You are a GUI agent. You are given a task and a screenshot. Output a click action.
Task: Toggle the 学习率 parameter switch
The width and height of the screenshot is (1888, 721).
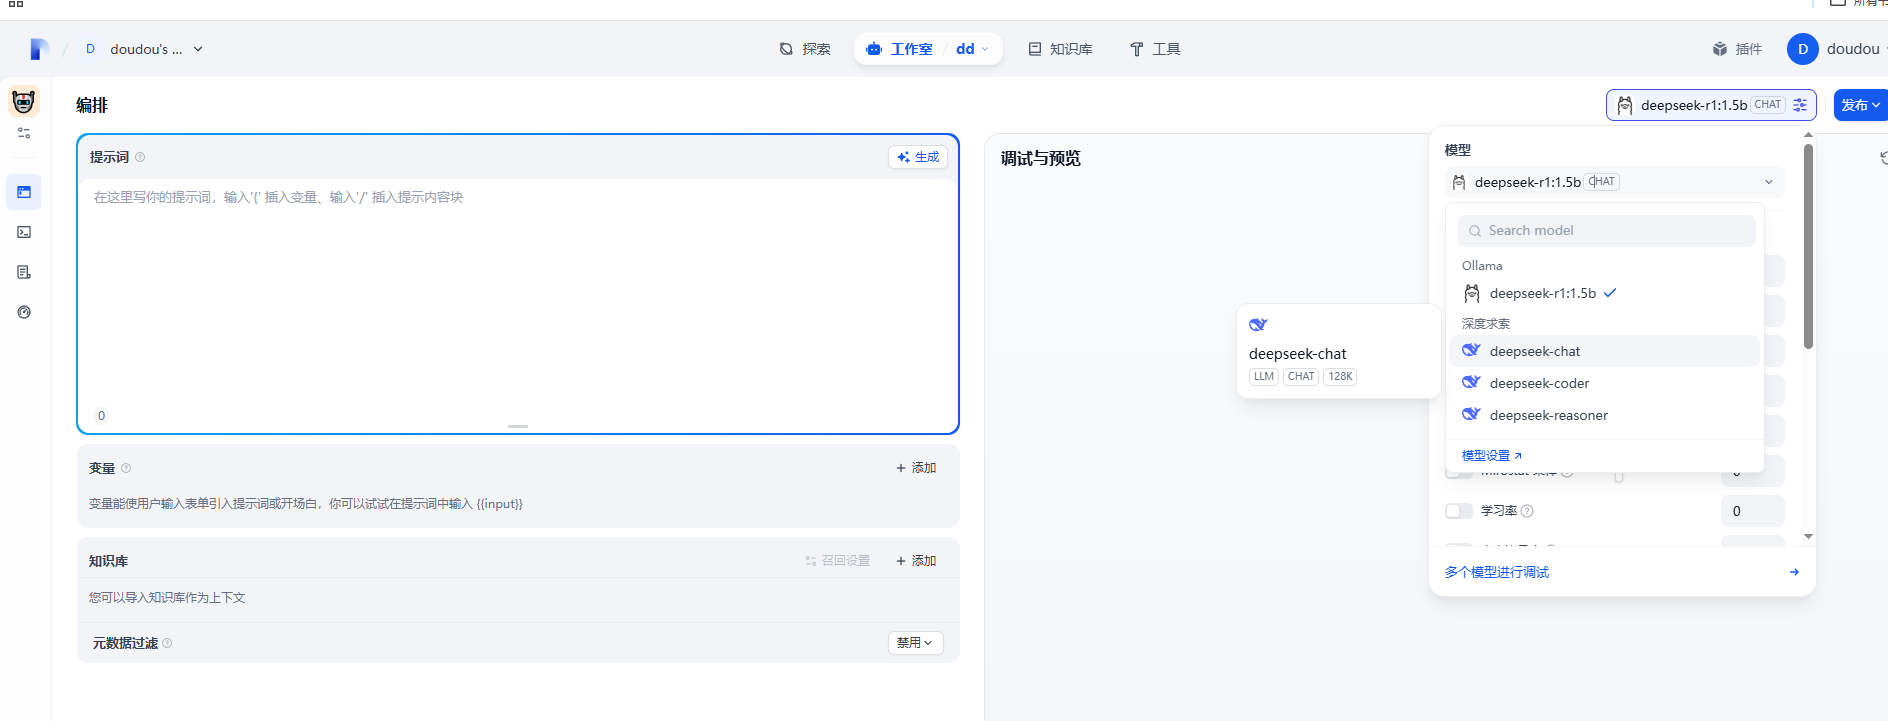(x=1459, y=511)
